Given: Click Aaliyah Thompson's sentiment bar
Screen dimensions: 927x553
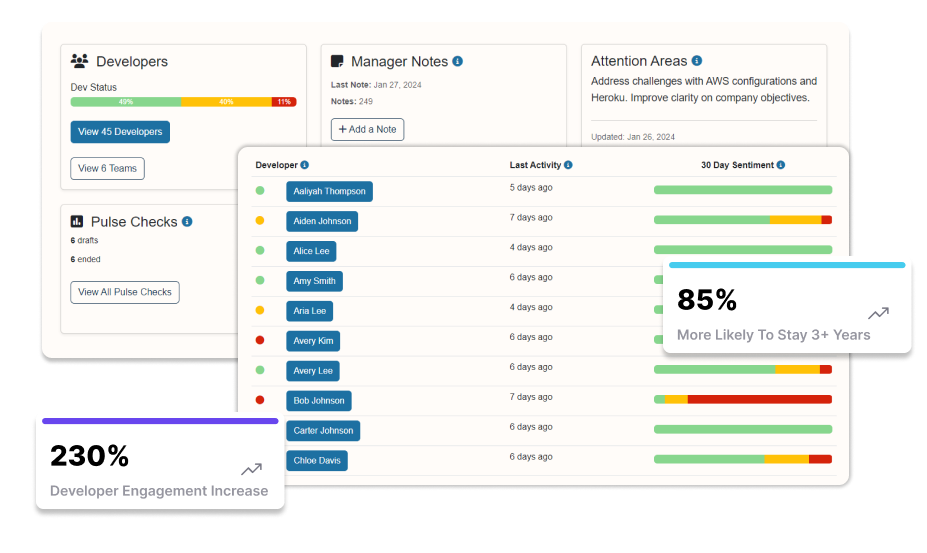Looking at the screenshot, I should tap(743, 190).
